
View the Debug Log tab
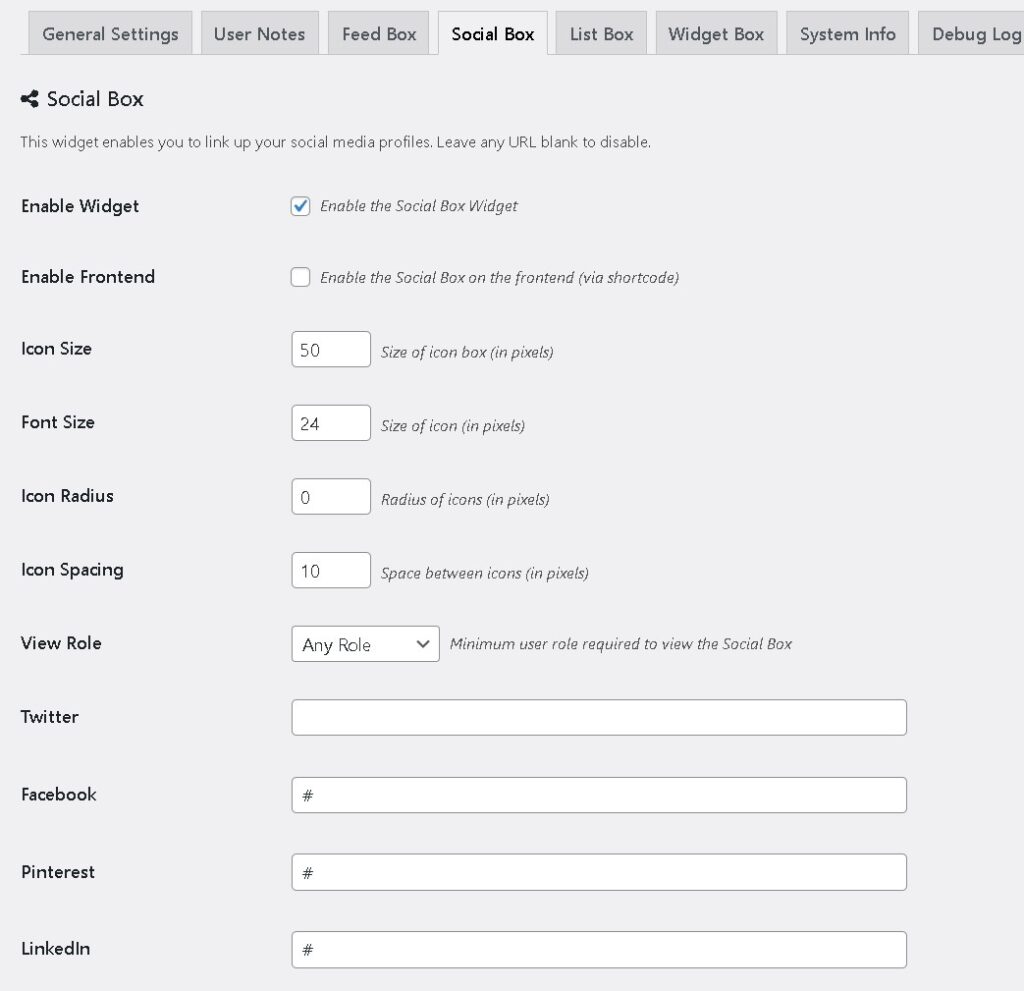click(x=974, y=34)
